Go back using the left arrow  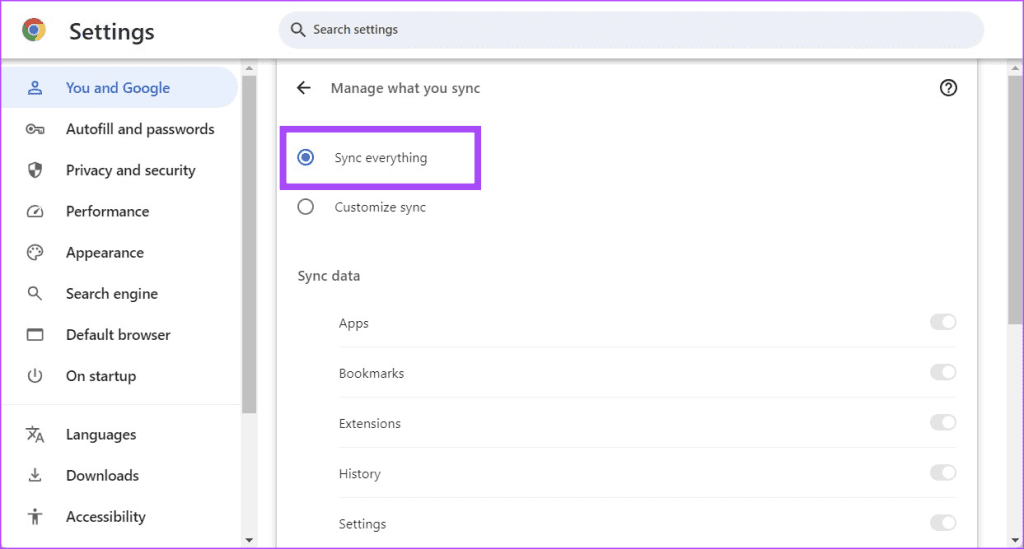[304, 87]
